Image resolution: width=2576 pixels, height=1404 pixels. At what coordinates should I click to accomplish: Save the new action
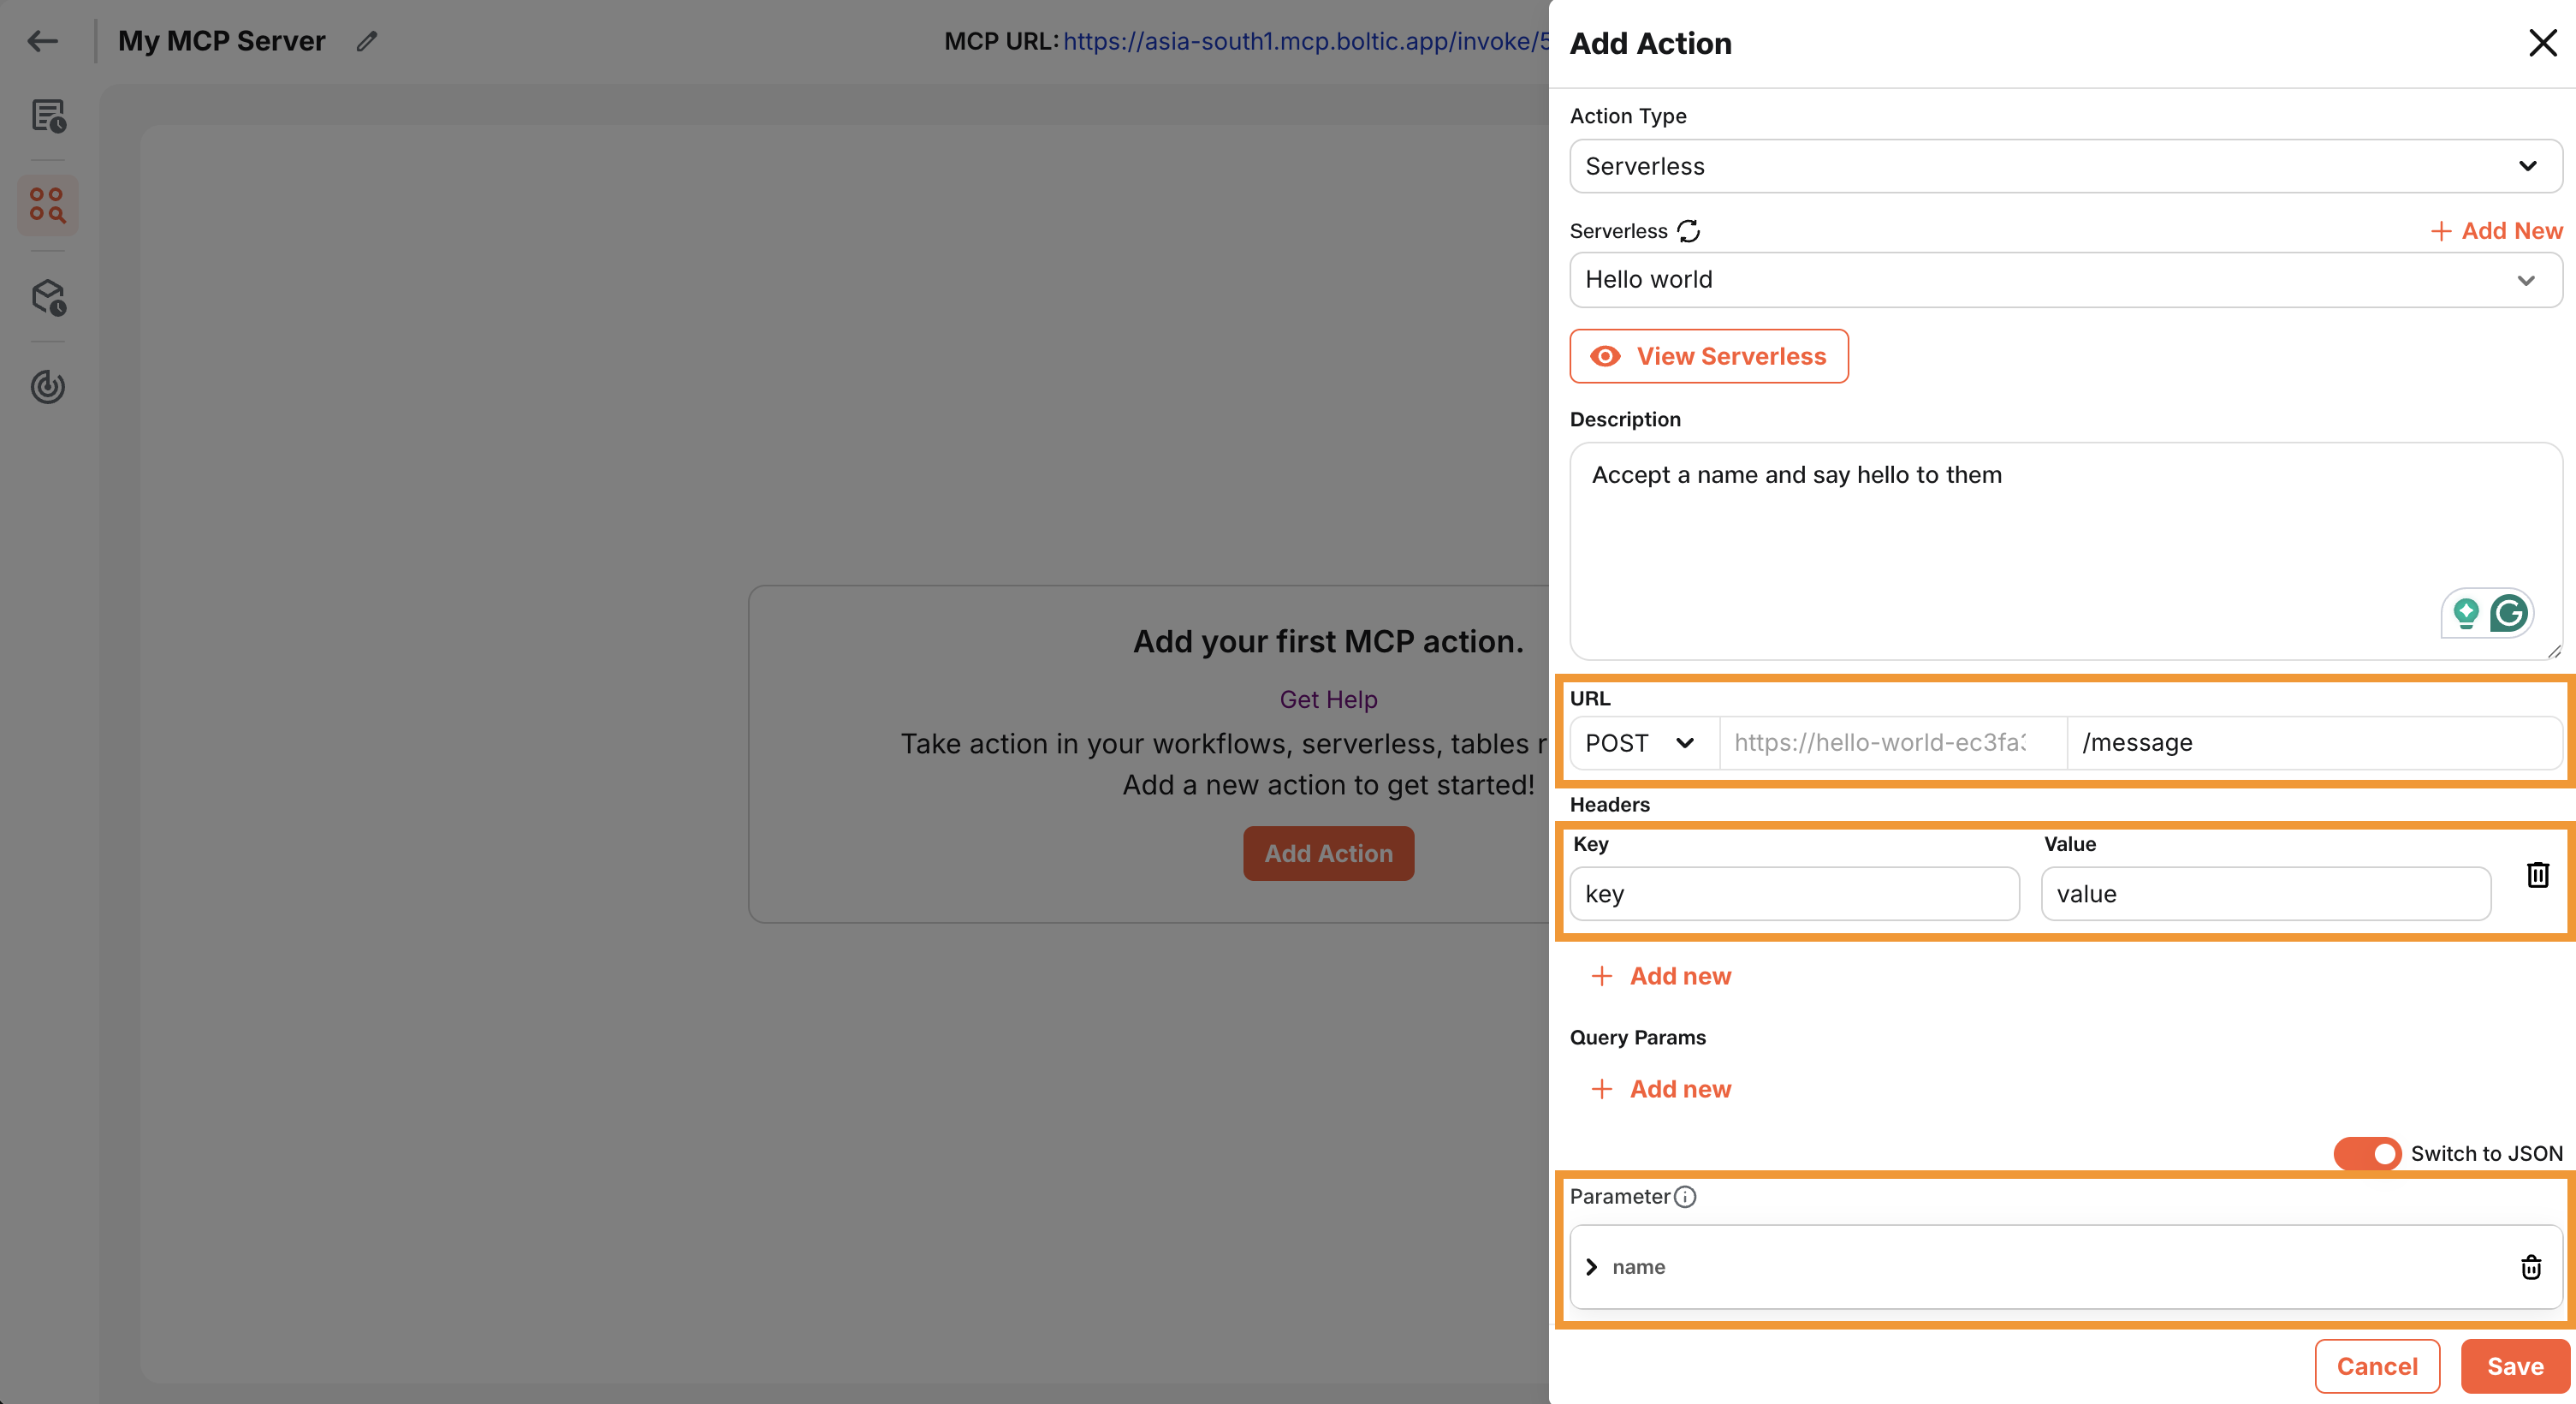(2514, 1366)
